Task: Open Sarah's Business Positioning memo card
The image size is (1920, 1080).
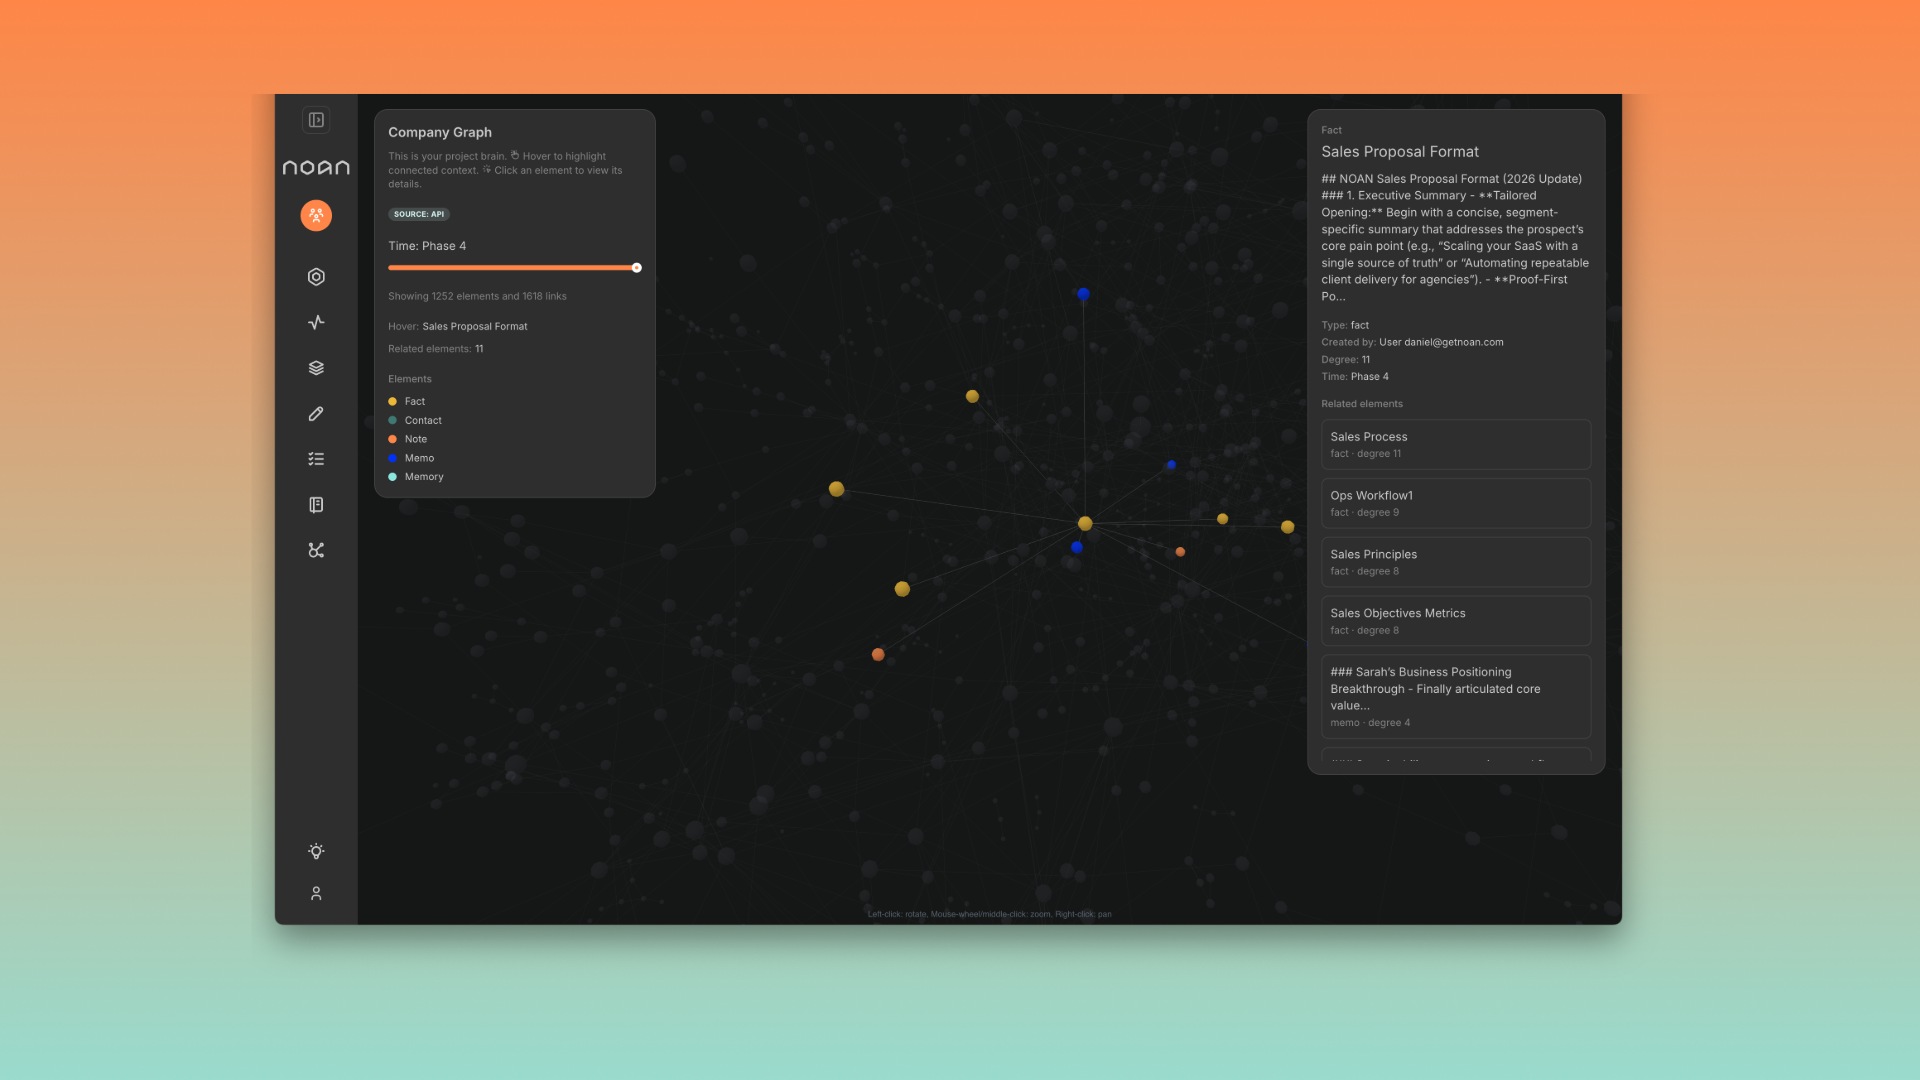Action: [x=1455, y=696]
